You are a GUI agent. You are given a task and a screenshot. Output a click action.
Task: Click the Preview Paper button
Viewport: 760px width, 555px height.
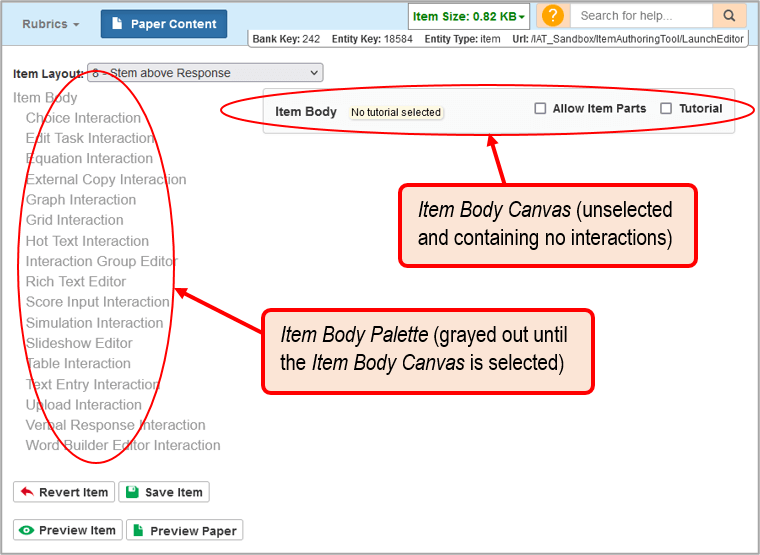[x=185, y=530]
